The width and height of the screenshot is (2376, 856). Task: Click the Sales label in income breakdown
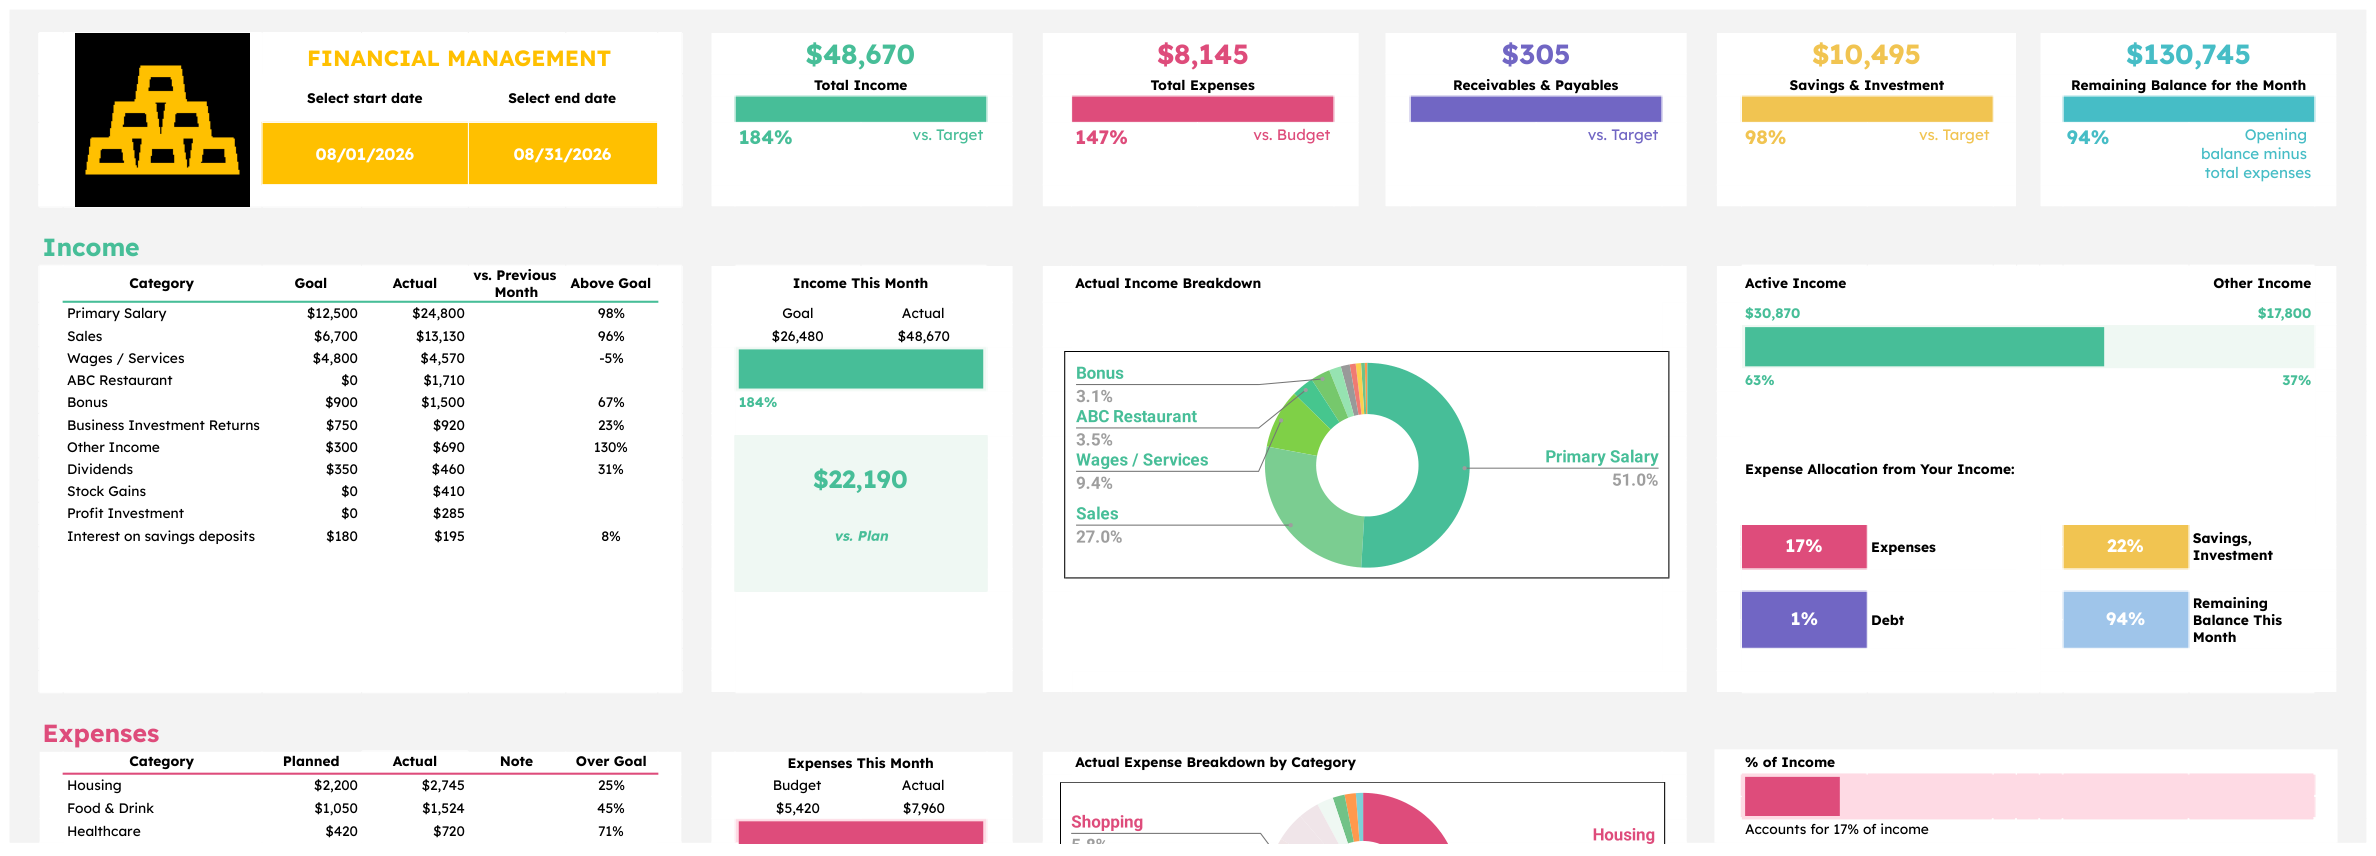point(1097,514)
